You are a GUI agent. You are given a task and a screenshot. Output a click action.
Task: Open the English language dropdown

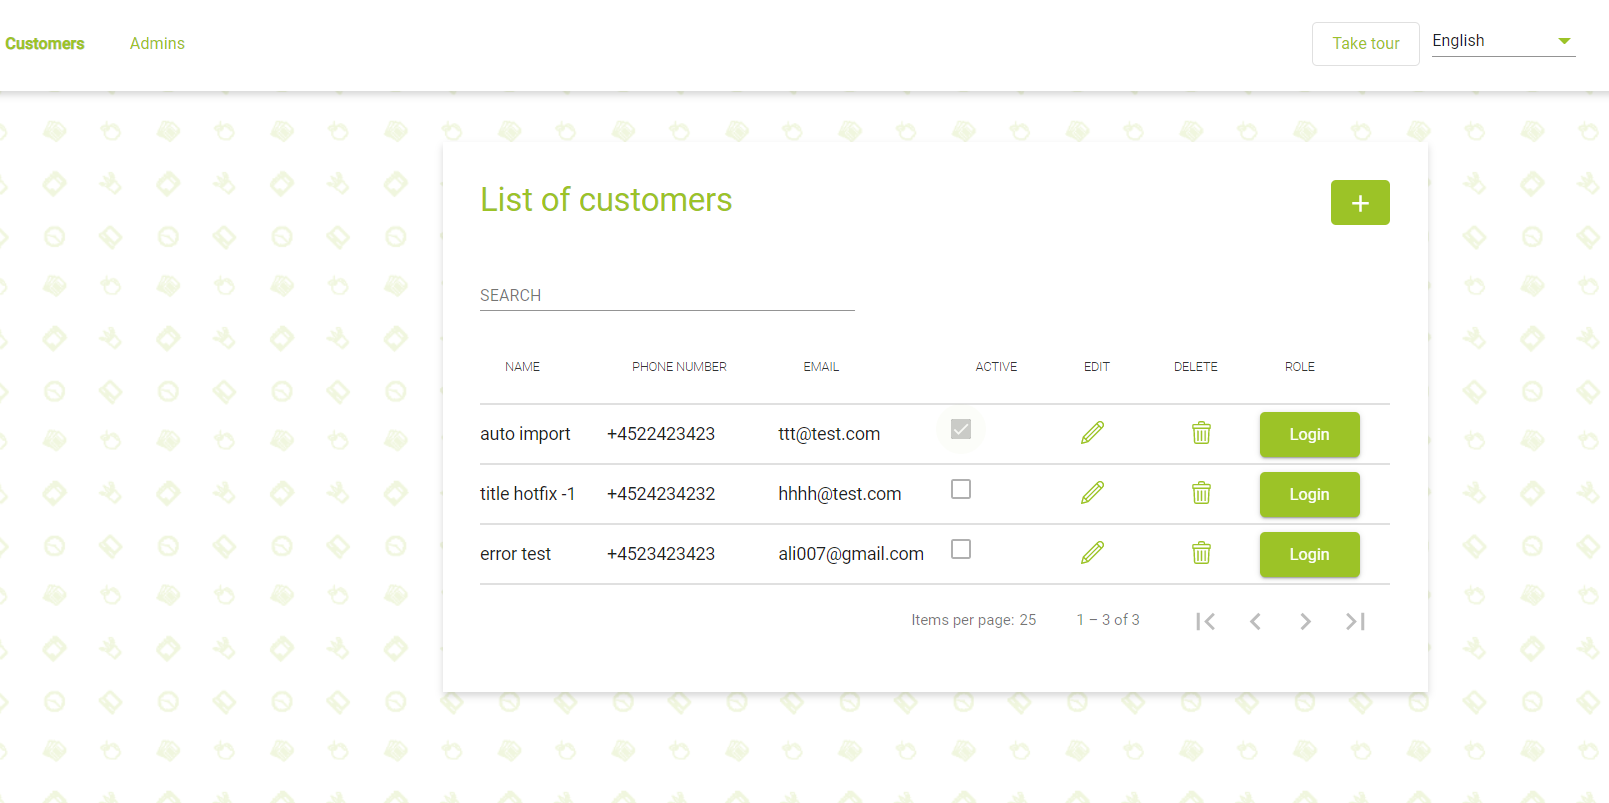pyautogui.click(x=1502, y=41)
